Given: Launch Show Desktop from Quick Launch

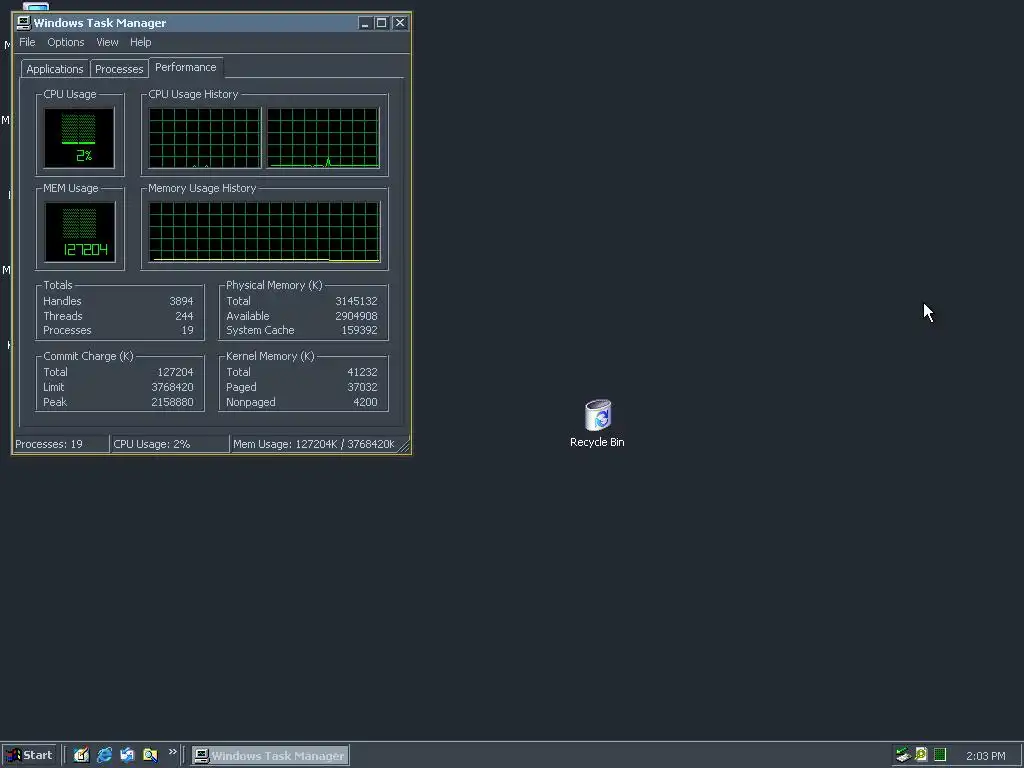Looking at the screenshot, I should click(81, 755).
